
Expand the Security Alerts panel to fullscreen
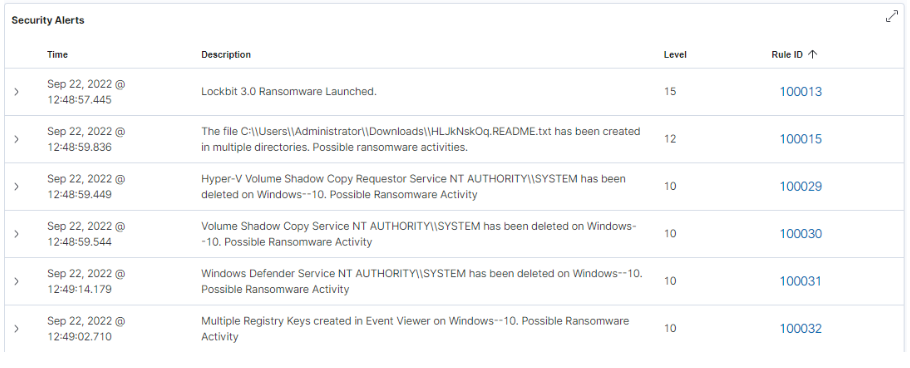tap(891, 17)
